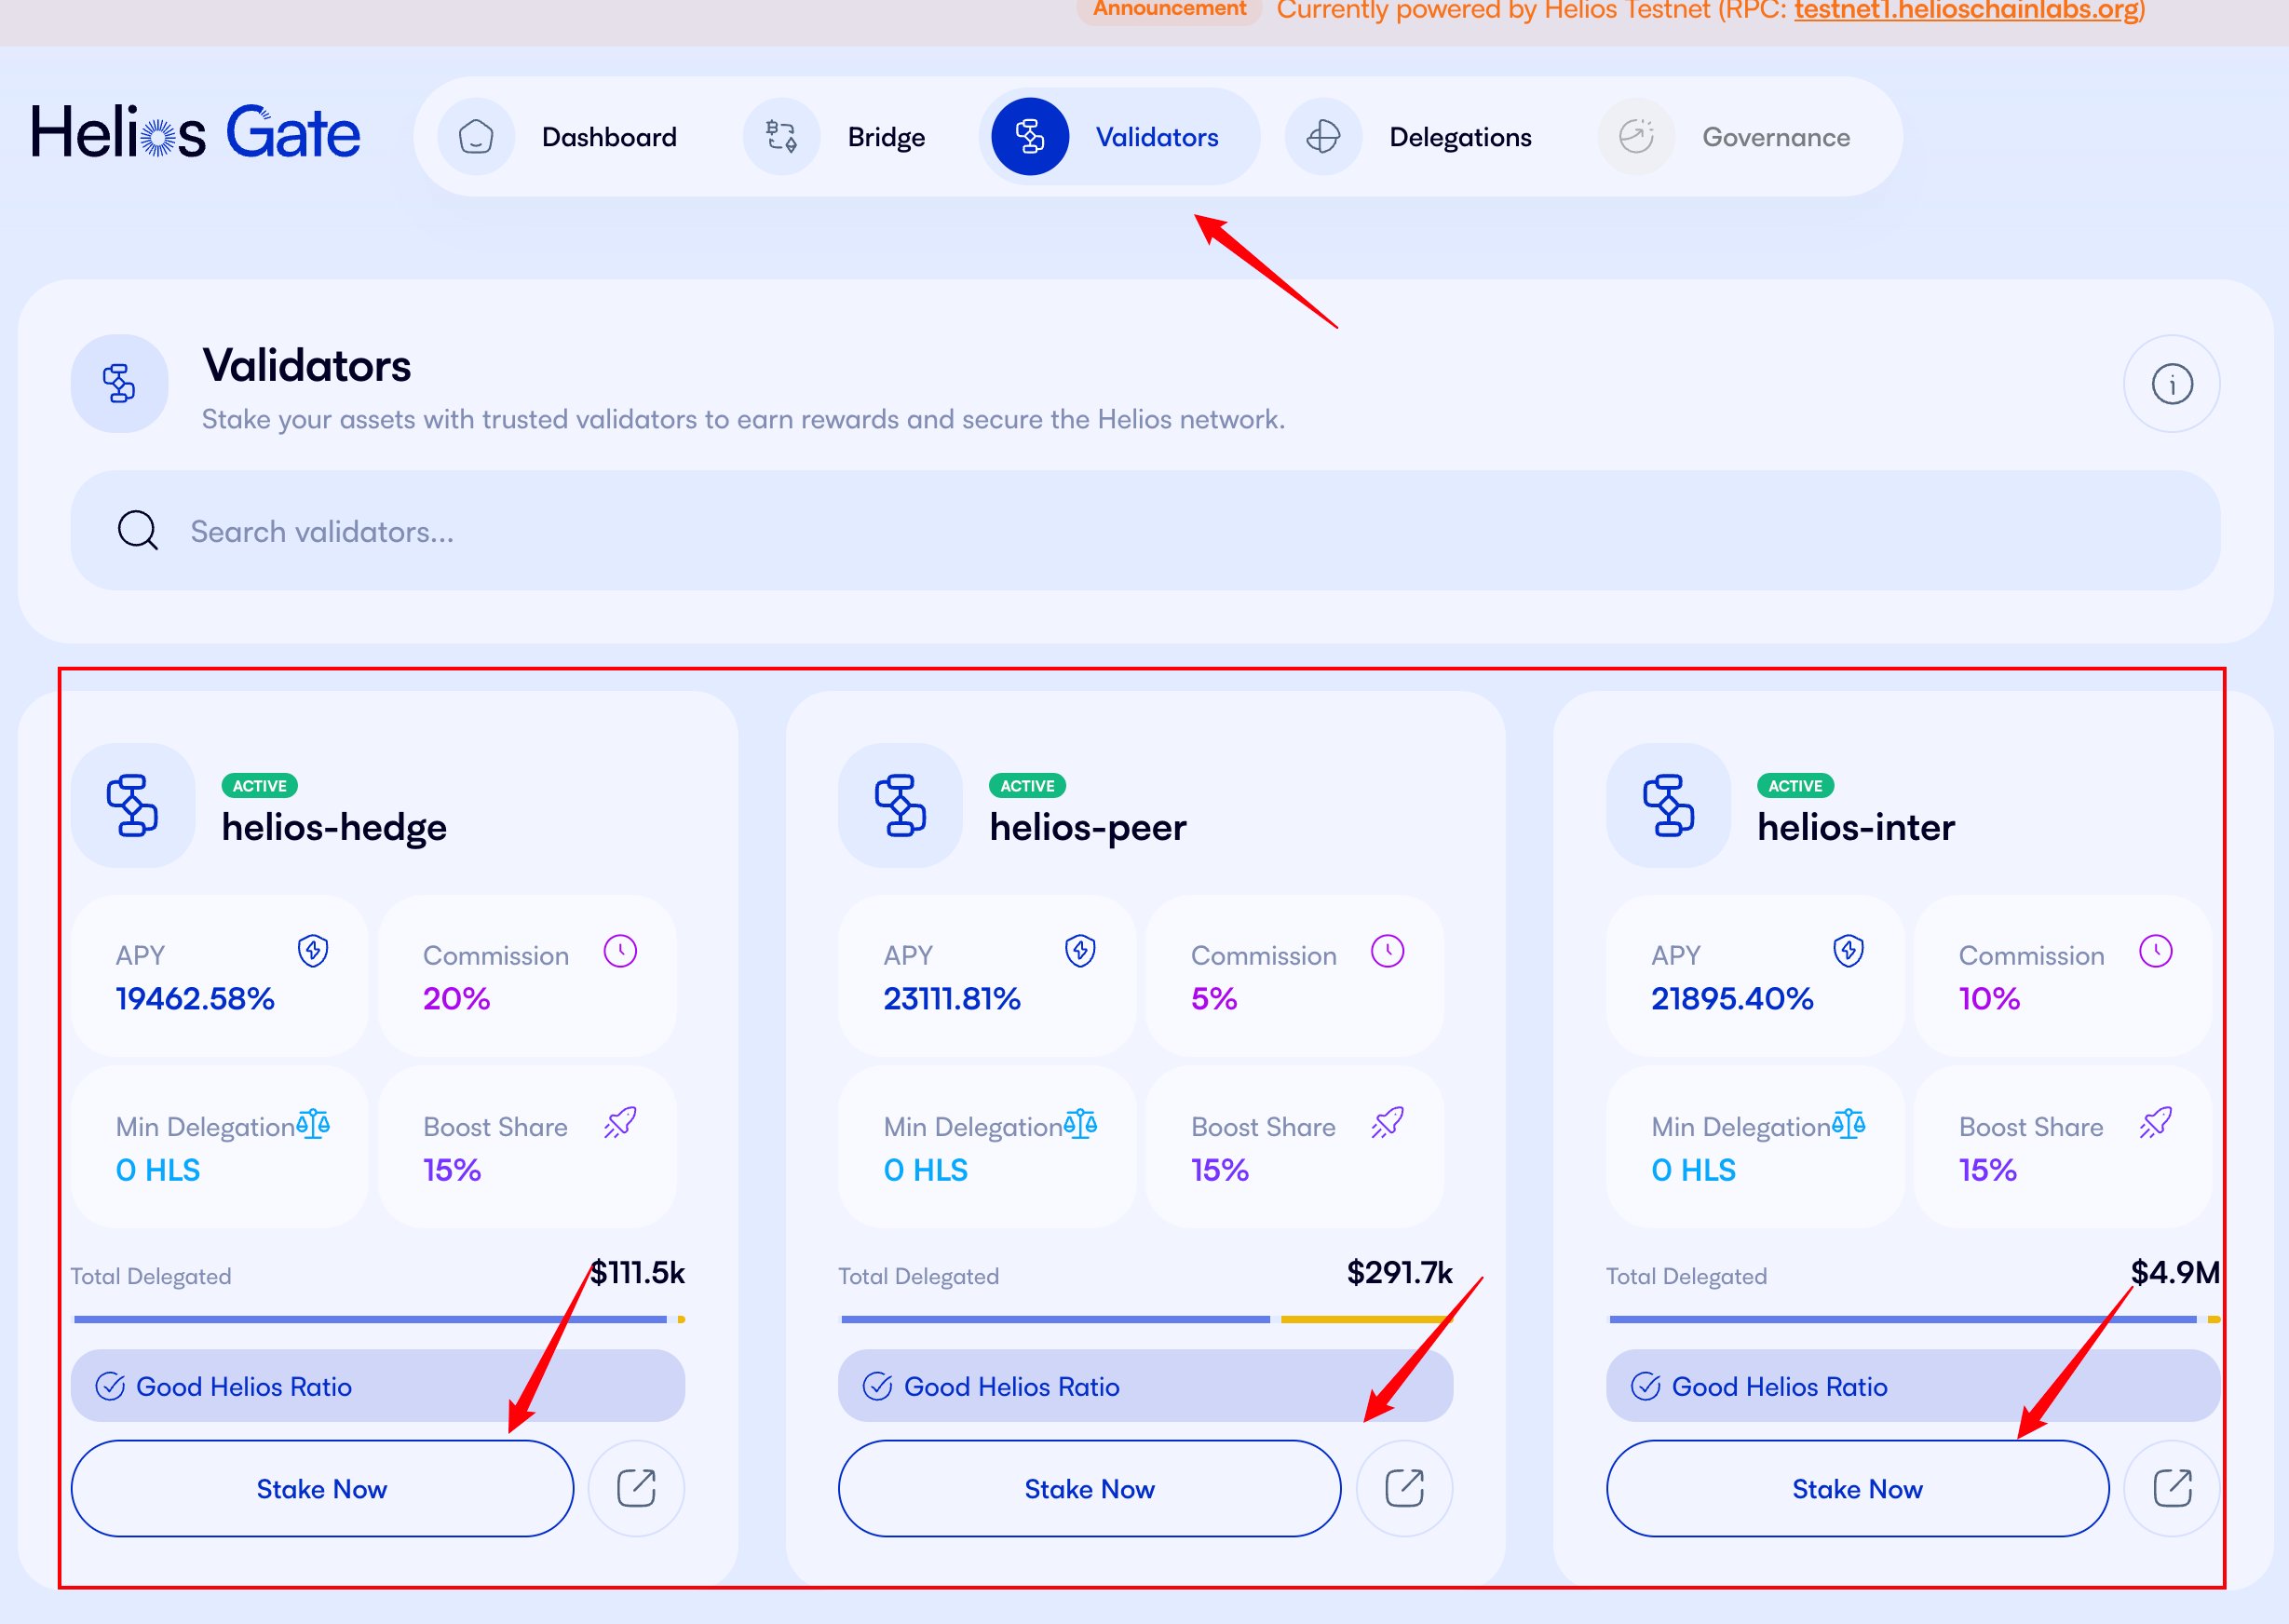The width and height of the screenshot is (2289, 1624).
Task: Open the testnet1.helioschainlabs.org RPC link
Action: 1965,11
